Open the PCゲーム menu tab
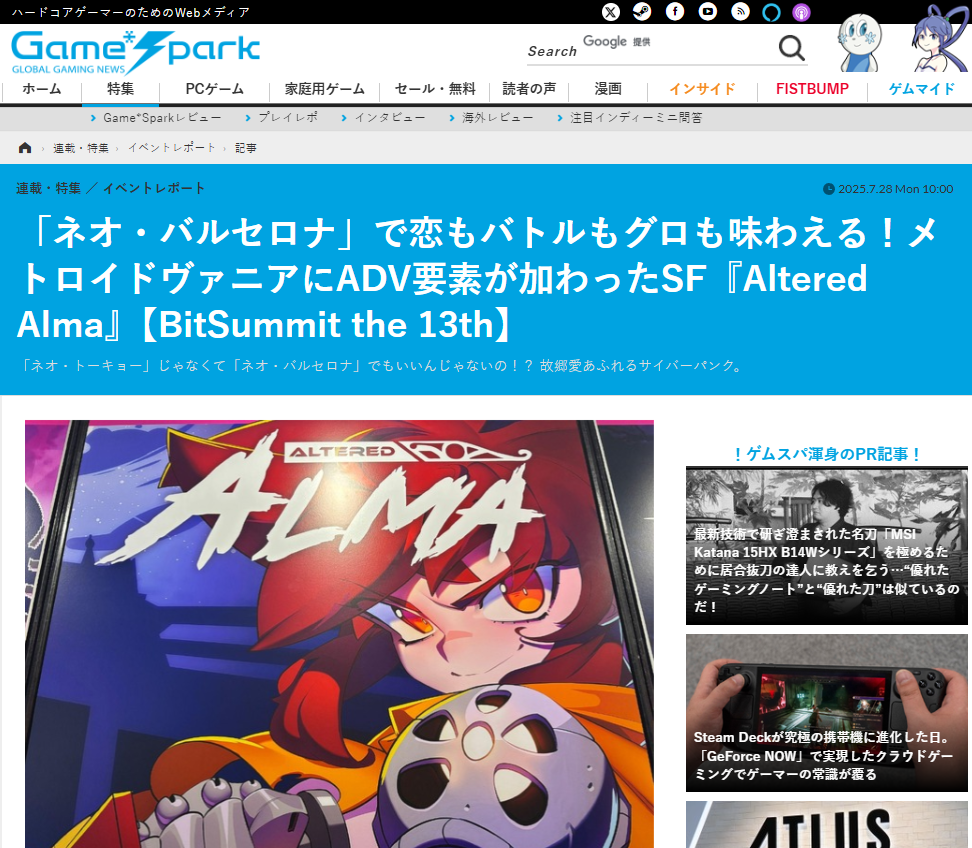 (x=214, y=89)
